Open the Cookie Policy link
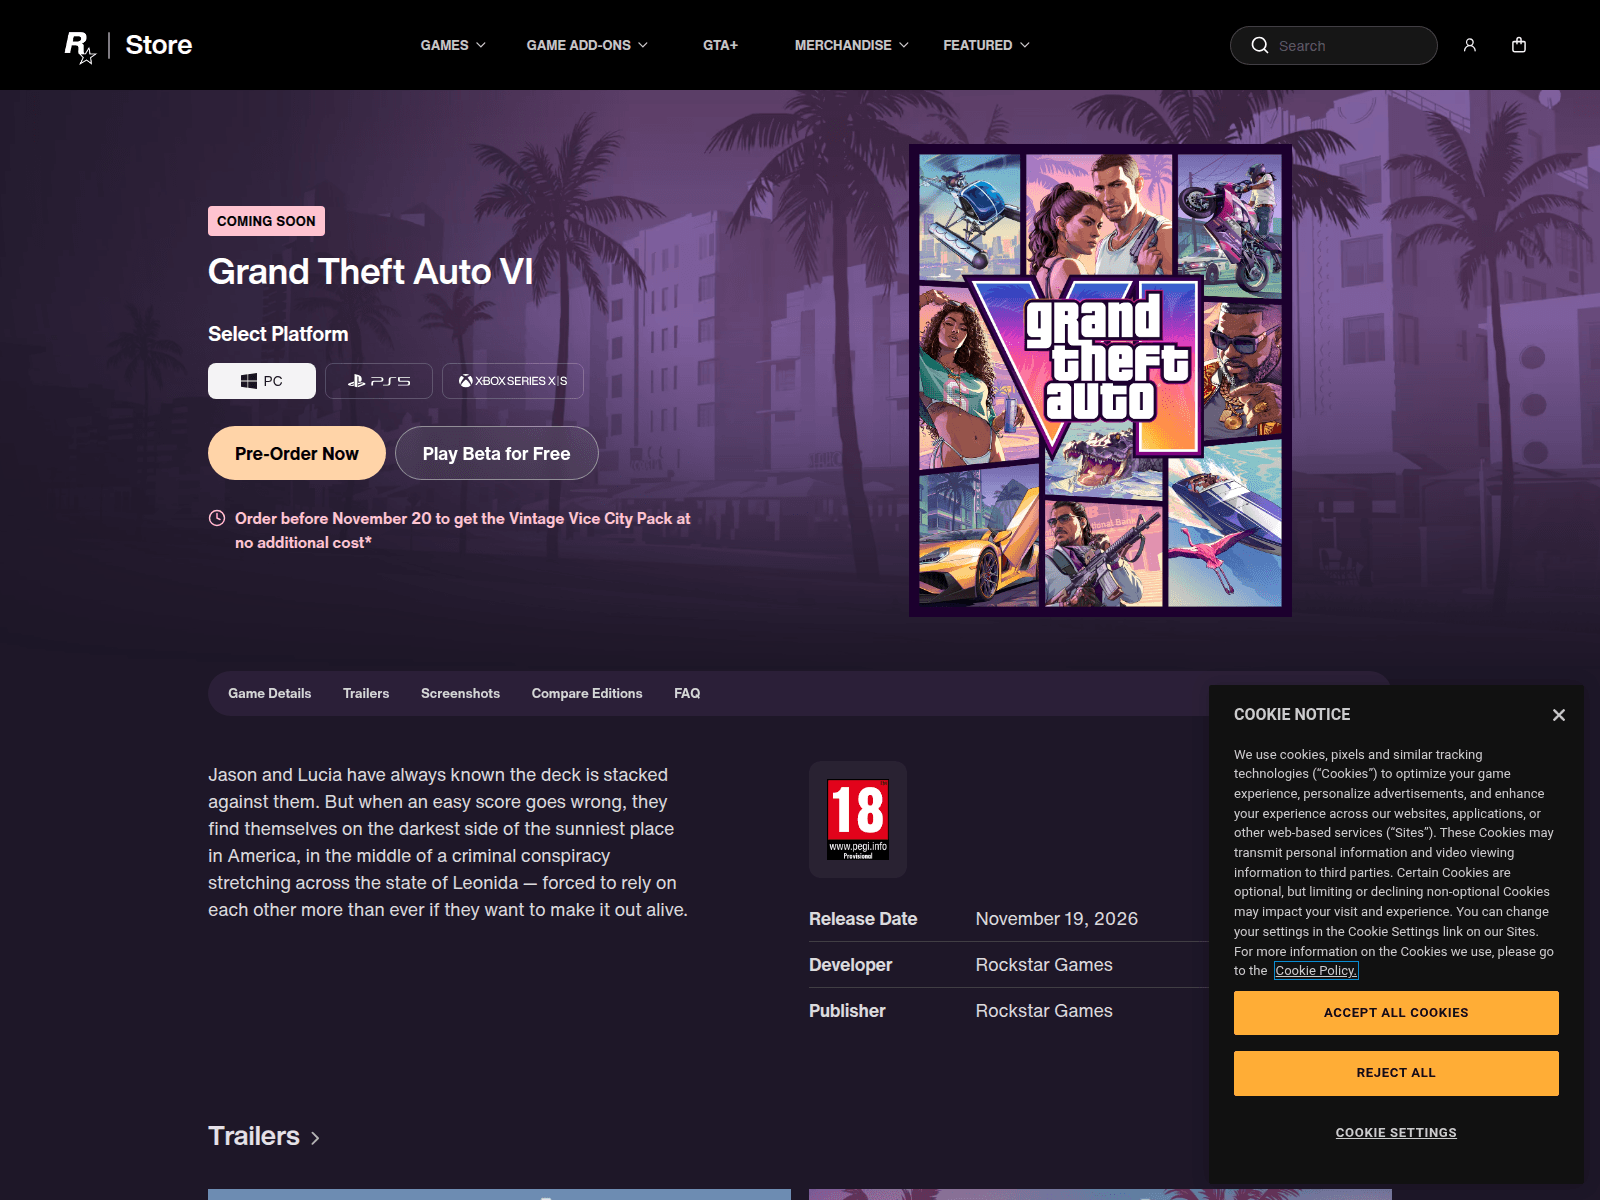Image resolution: width=1600 pixels, height=1200 pixels. pyautogui.click(x=1316, y=971)
